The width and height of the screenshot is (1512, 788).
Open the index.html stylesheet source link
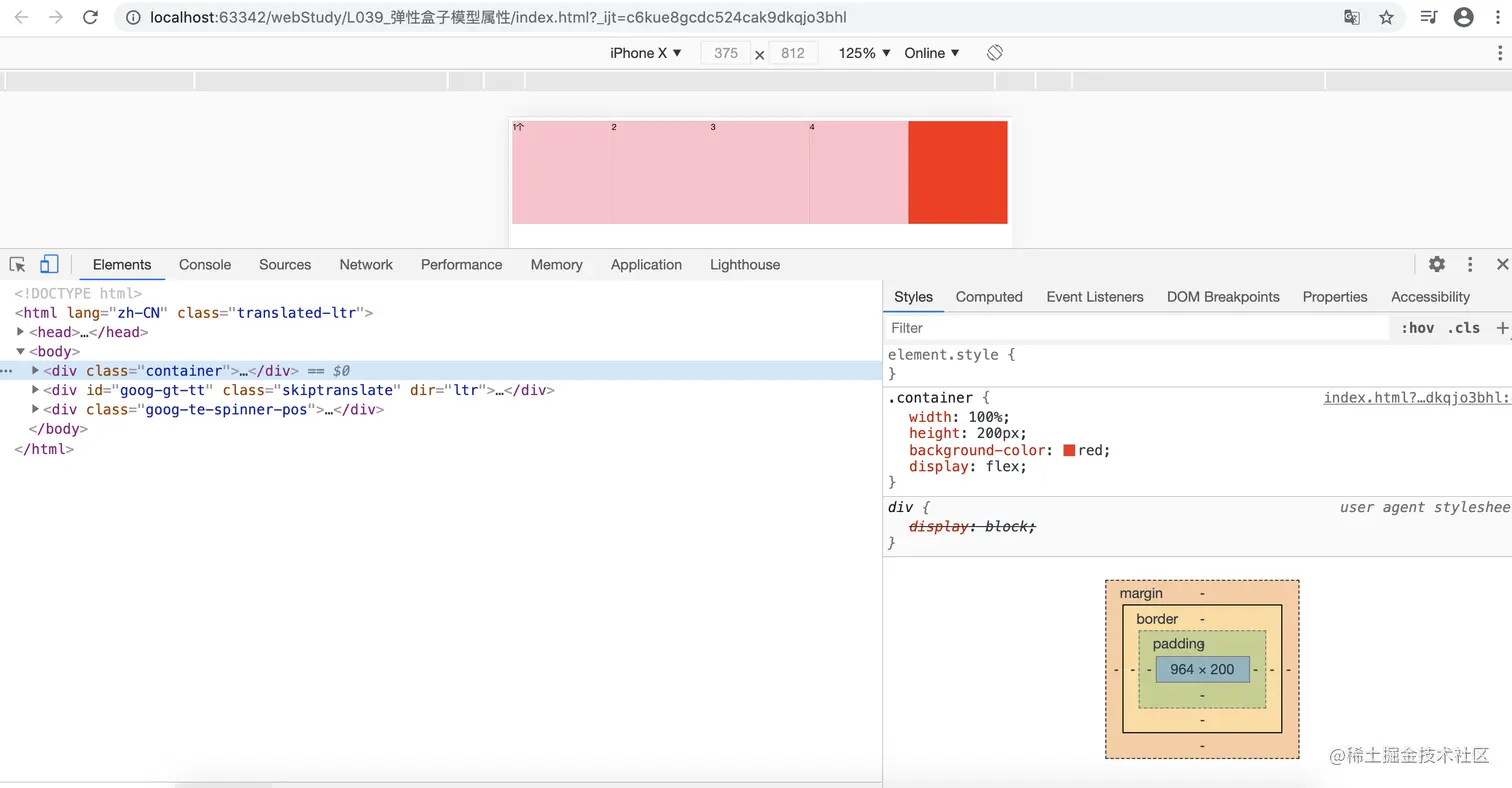tap(1417, 398)
